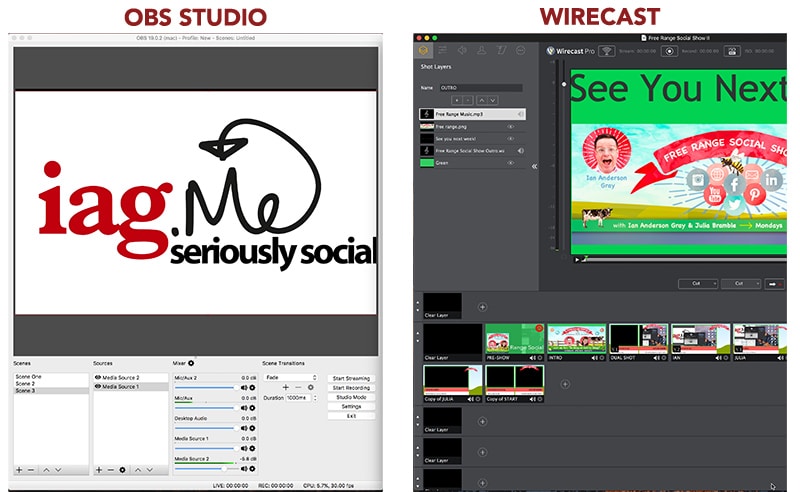
Task: Move scene up in OBS Scenes panel
Action: 46,470
